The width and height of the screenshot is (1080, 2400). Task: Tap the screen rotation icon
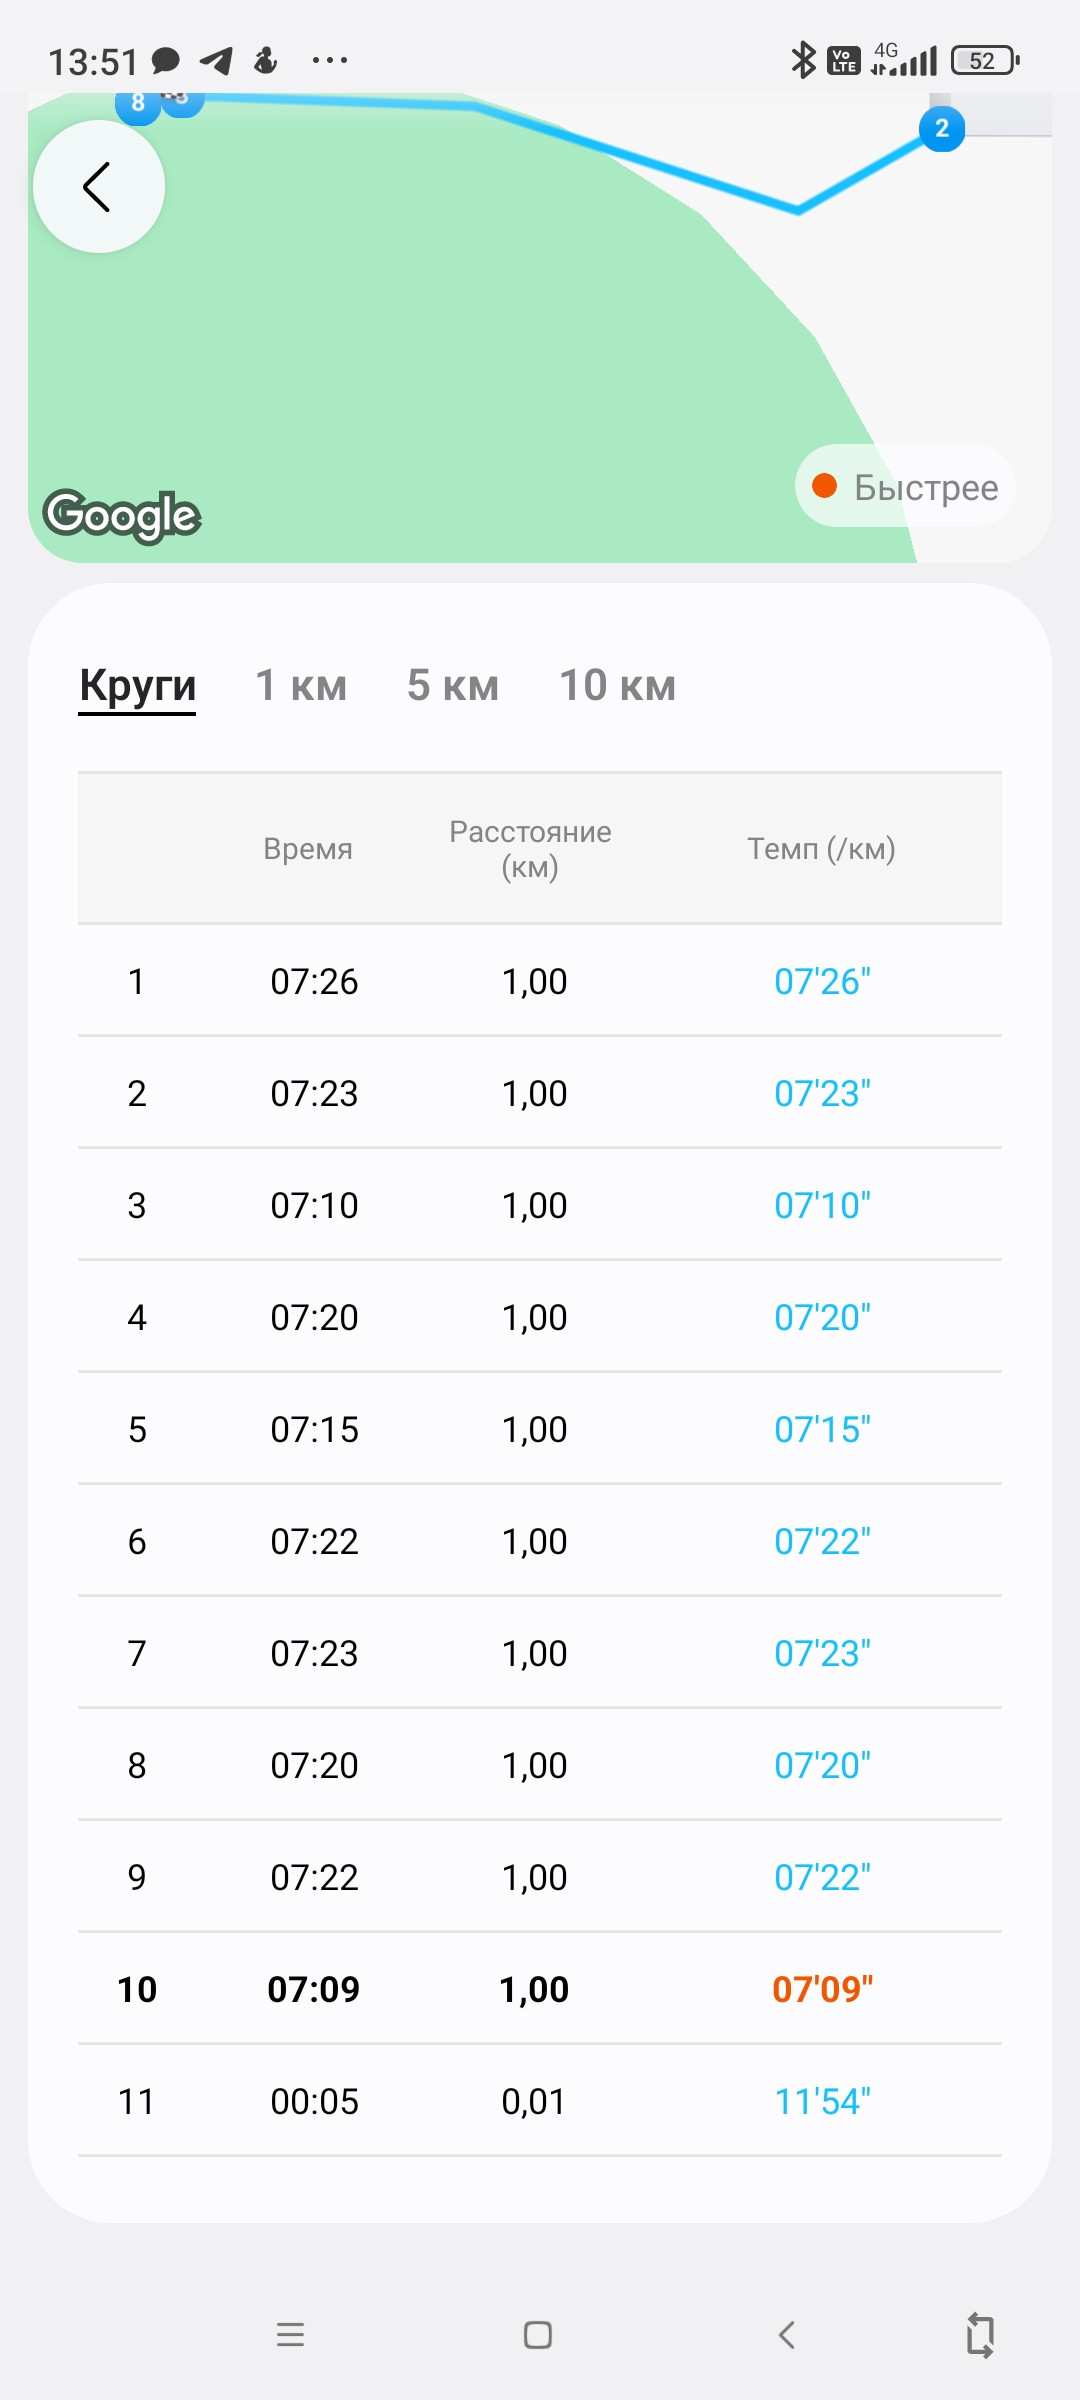981,2335
